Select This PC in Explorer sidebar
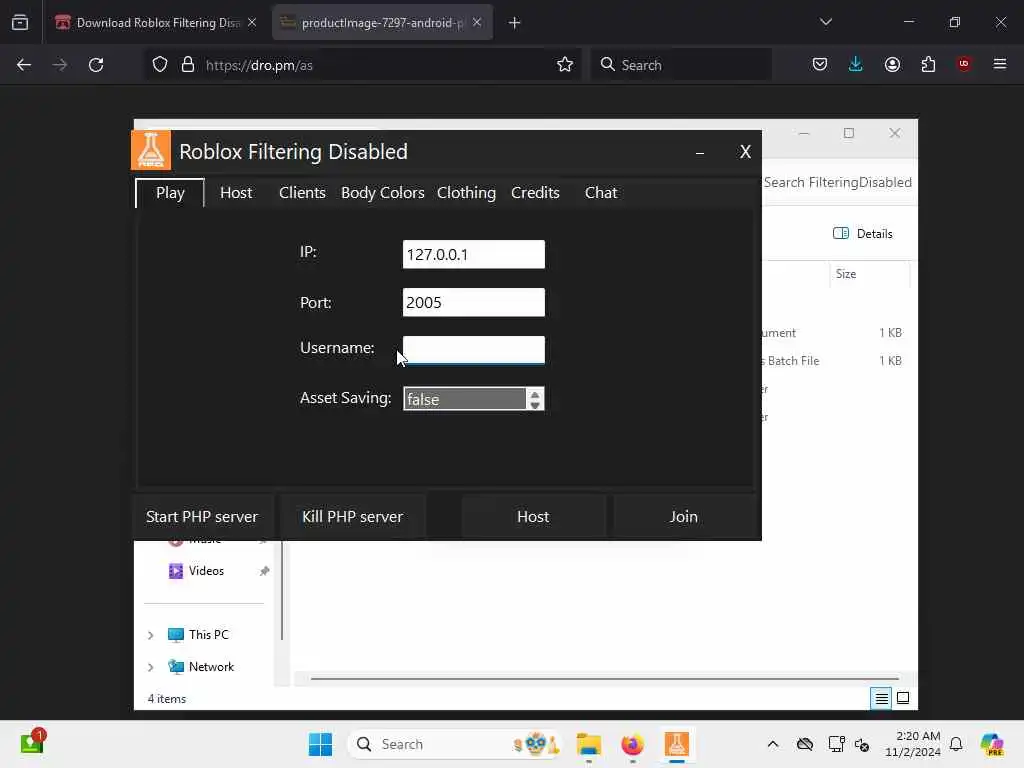Image resolution: width=1024 pixels, height=768 pixels. [208, 635]
